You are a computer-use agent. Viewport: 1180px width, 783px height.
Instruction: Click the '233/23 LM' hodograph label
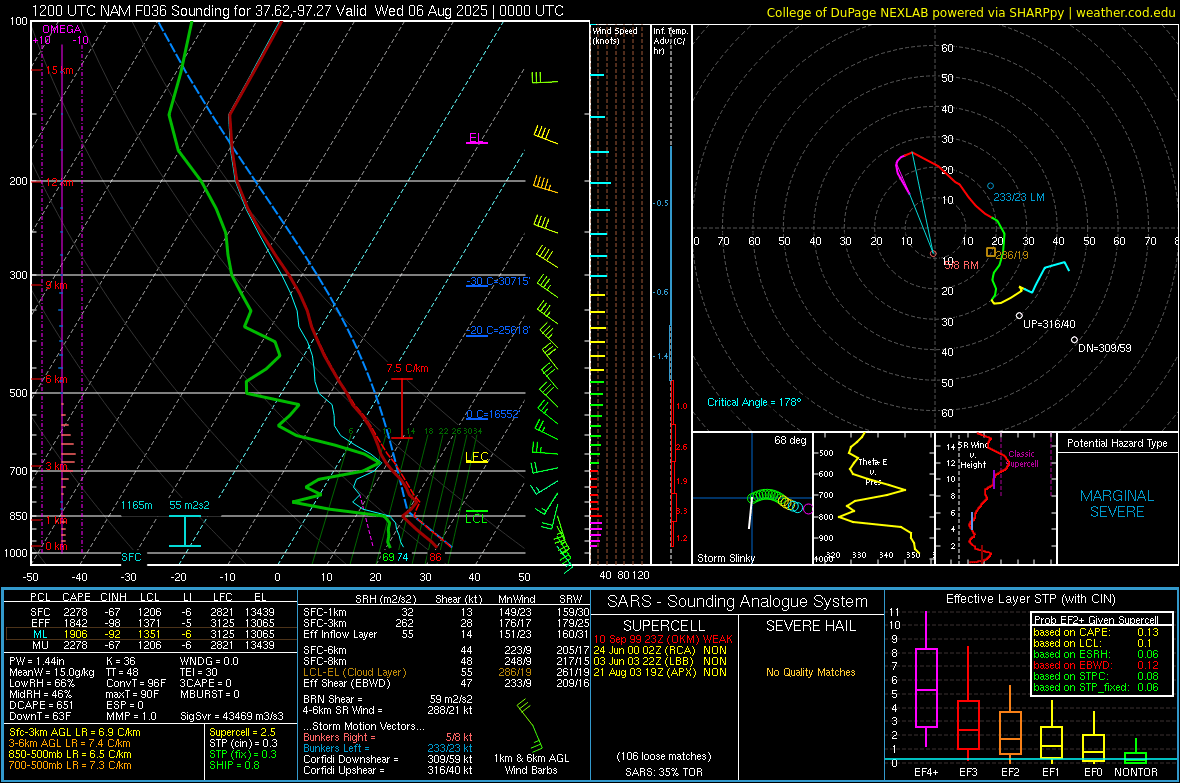coord(1019,197)
